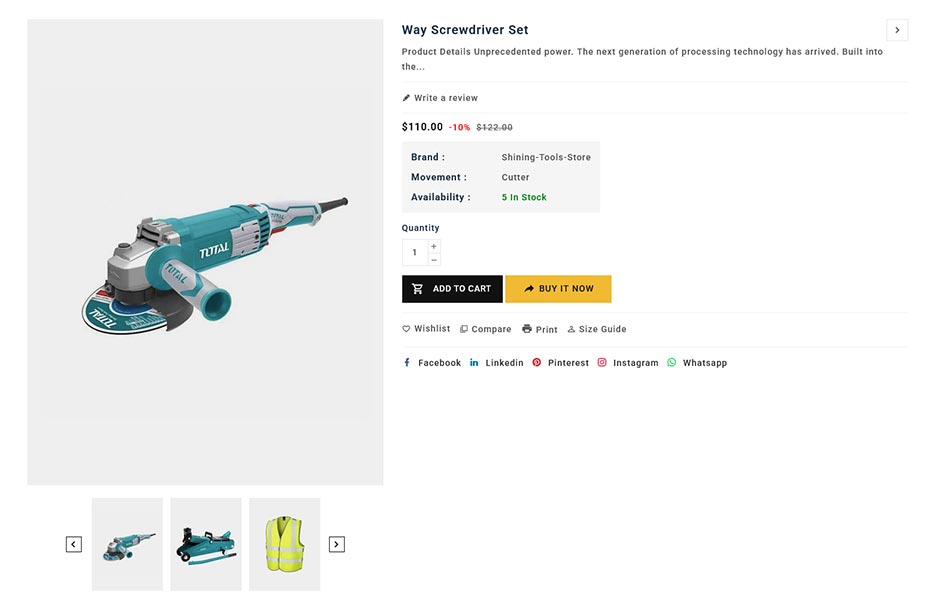
Task: Go to next product arrow
Action: coord(897,30)
